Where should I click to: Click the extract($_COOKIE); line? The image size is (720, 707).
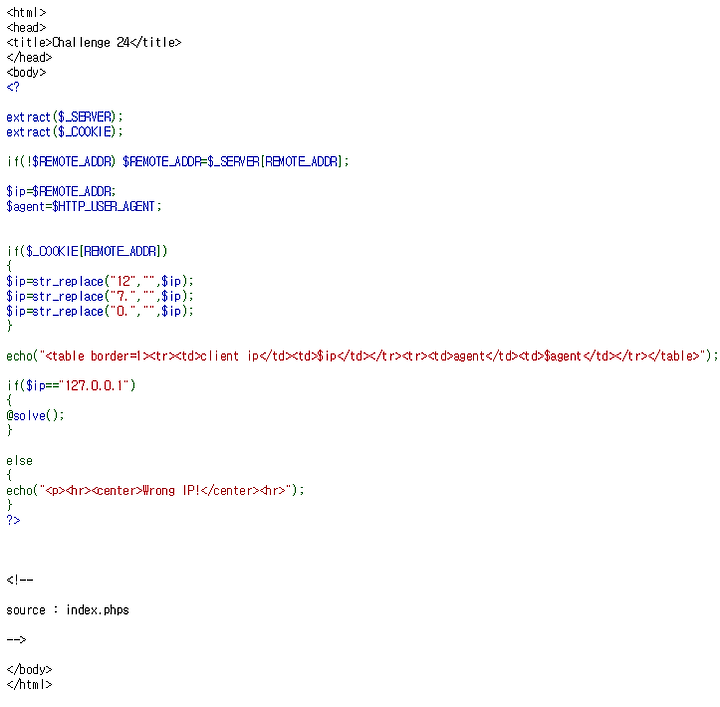(x=65, y=132)
